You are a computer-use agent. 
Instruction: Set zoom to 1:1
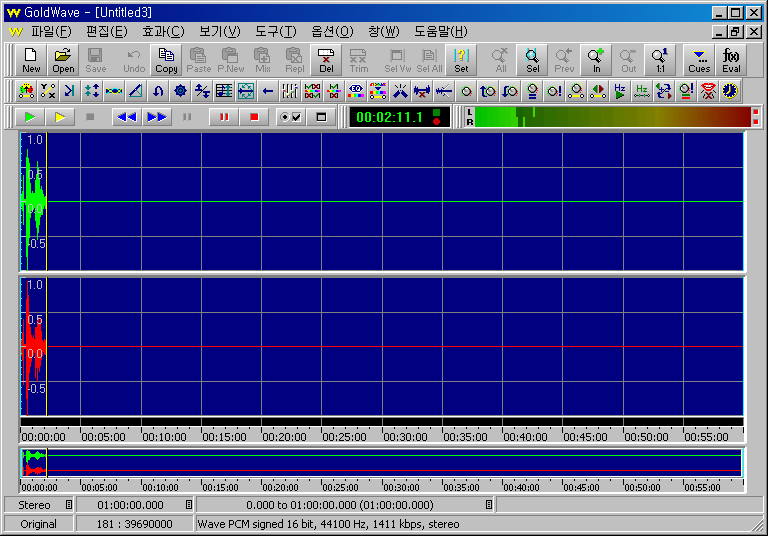pos(660,60)
